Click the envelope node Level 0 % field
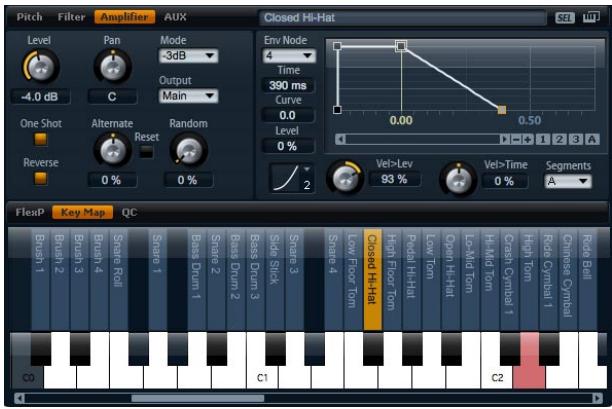612x409 pixels. tap(288, 146)
